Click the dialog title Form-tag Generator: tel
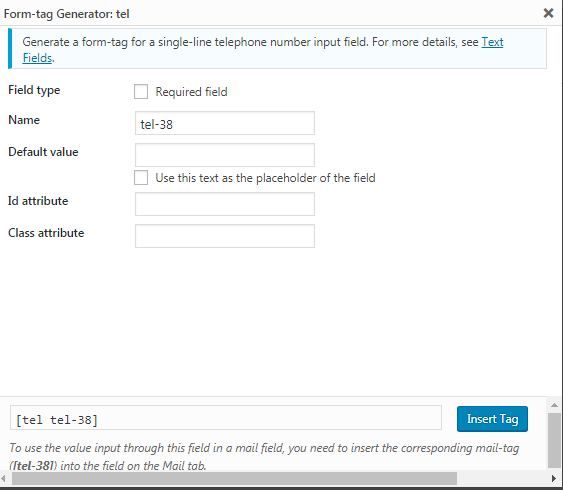The width and height of the screenshot is (563, 490). tap(66, 14)
